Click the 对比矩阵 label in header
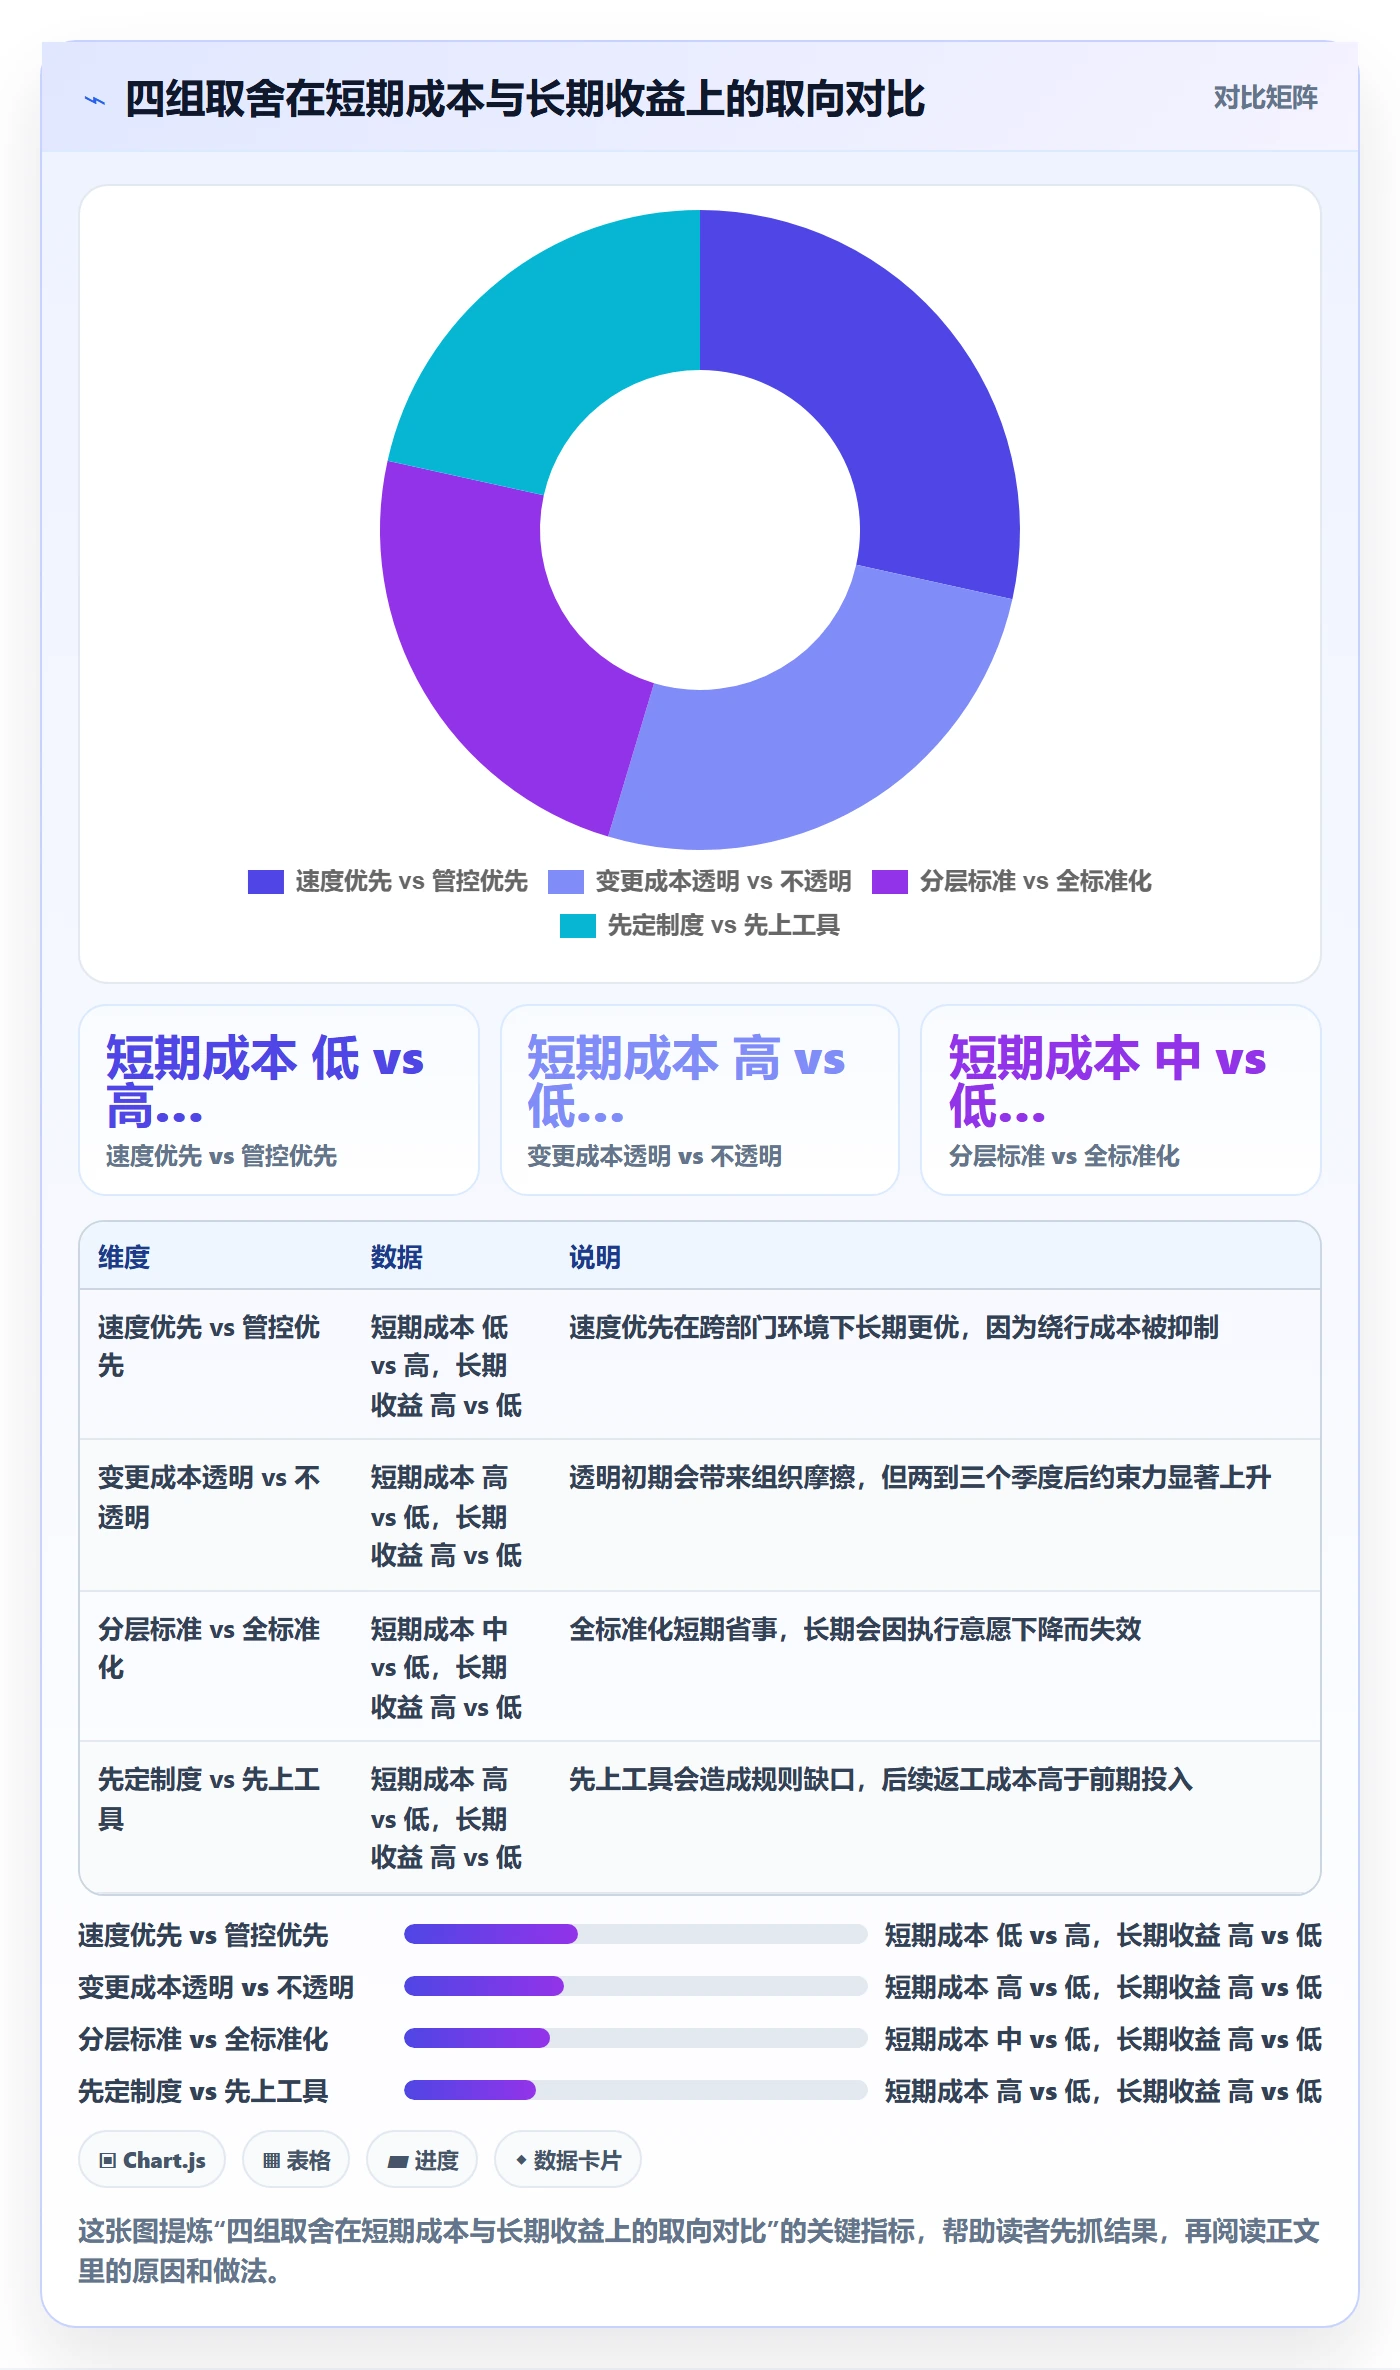 pos(1265,97)
